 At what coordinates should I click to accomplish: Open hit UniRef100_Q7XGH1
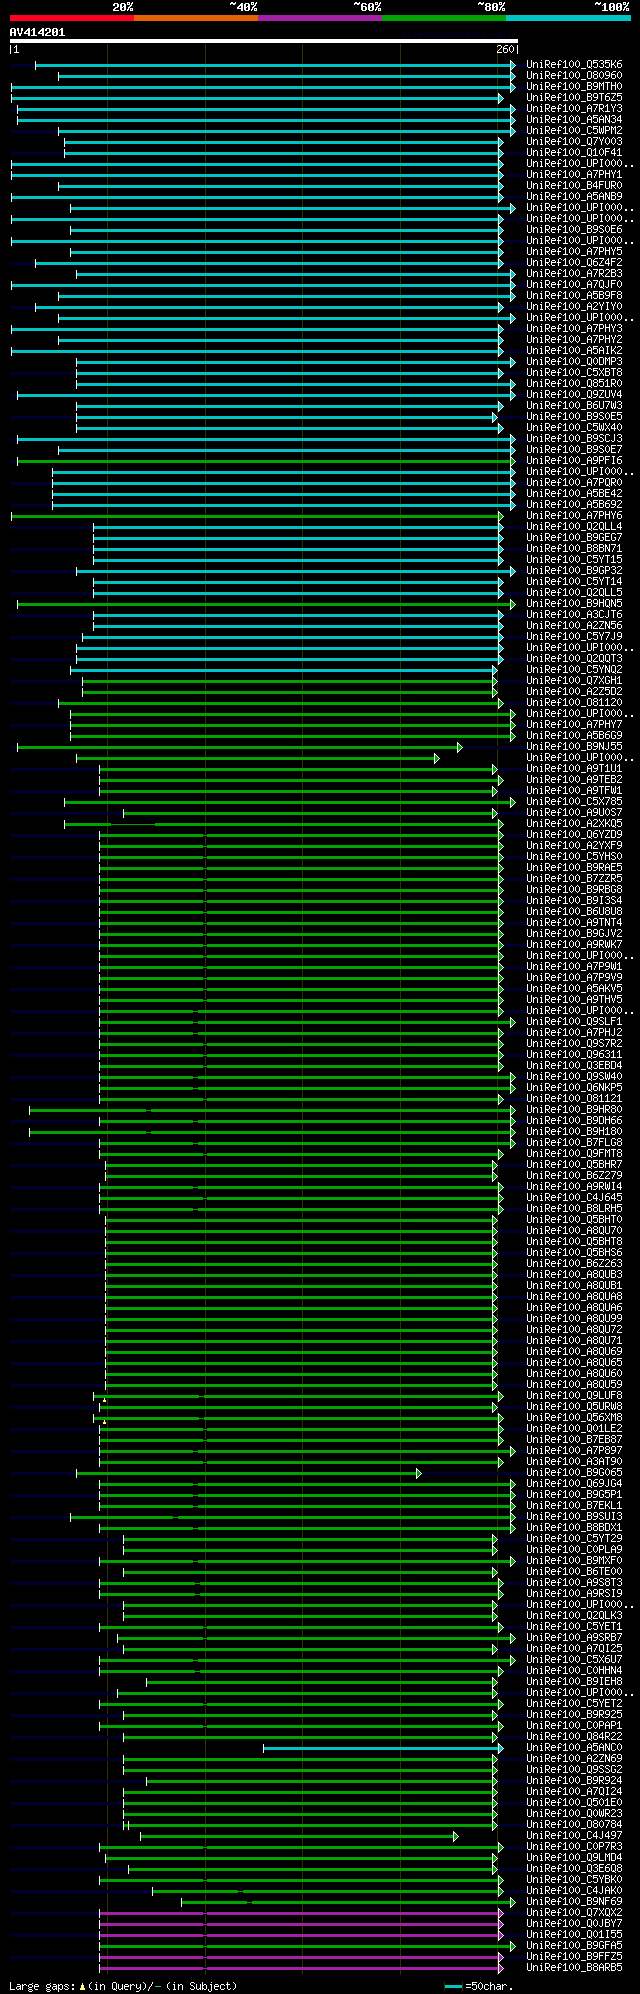(574, 681)
